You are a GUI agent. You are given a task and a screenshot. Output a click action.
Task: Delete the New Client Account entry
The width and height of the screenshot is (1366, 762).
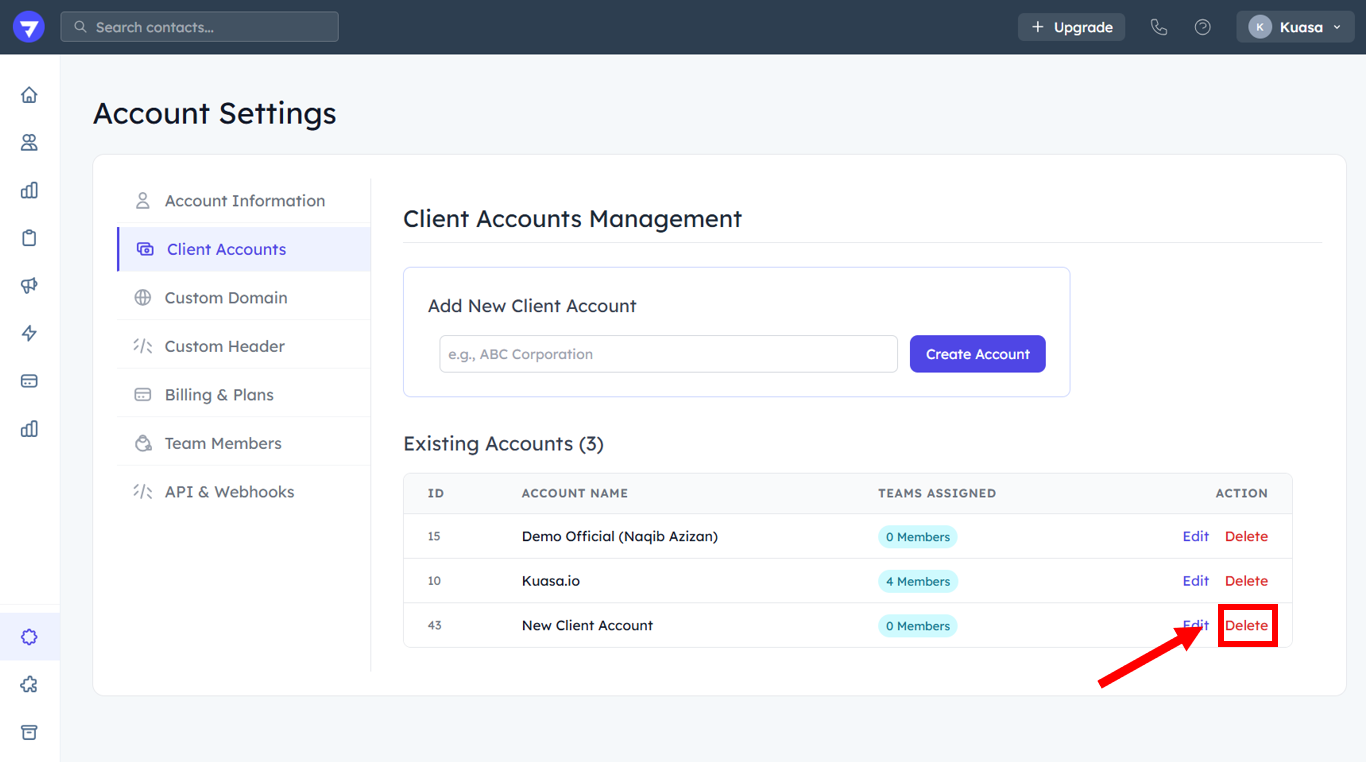click(x=1246, y=626)
